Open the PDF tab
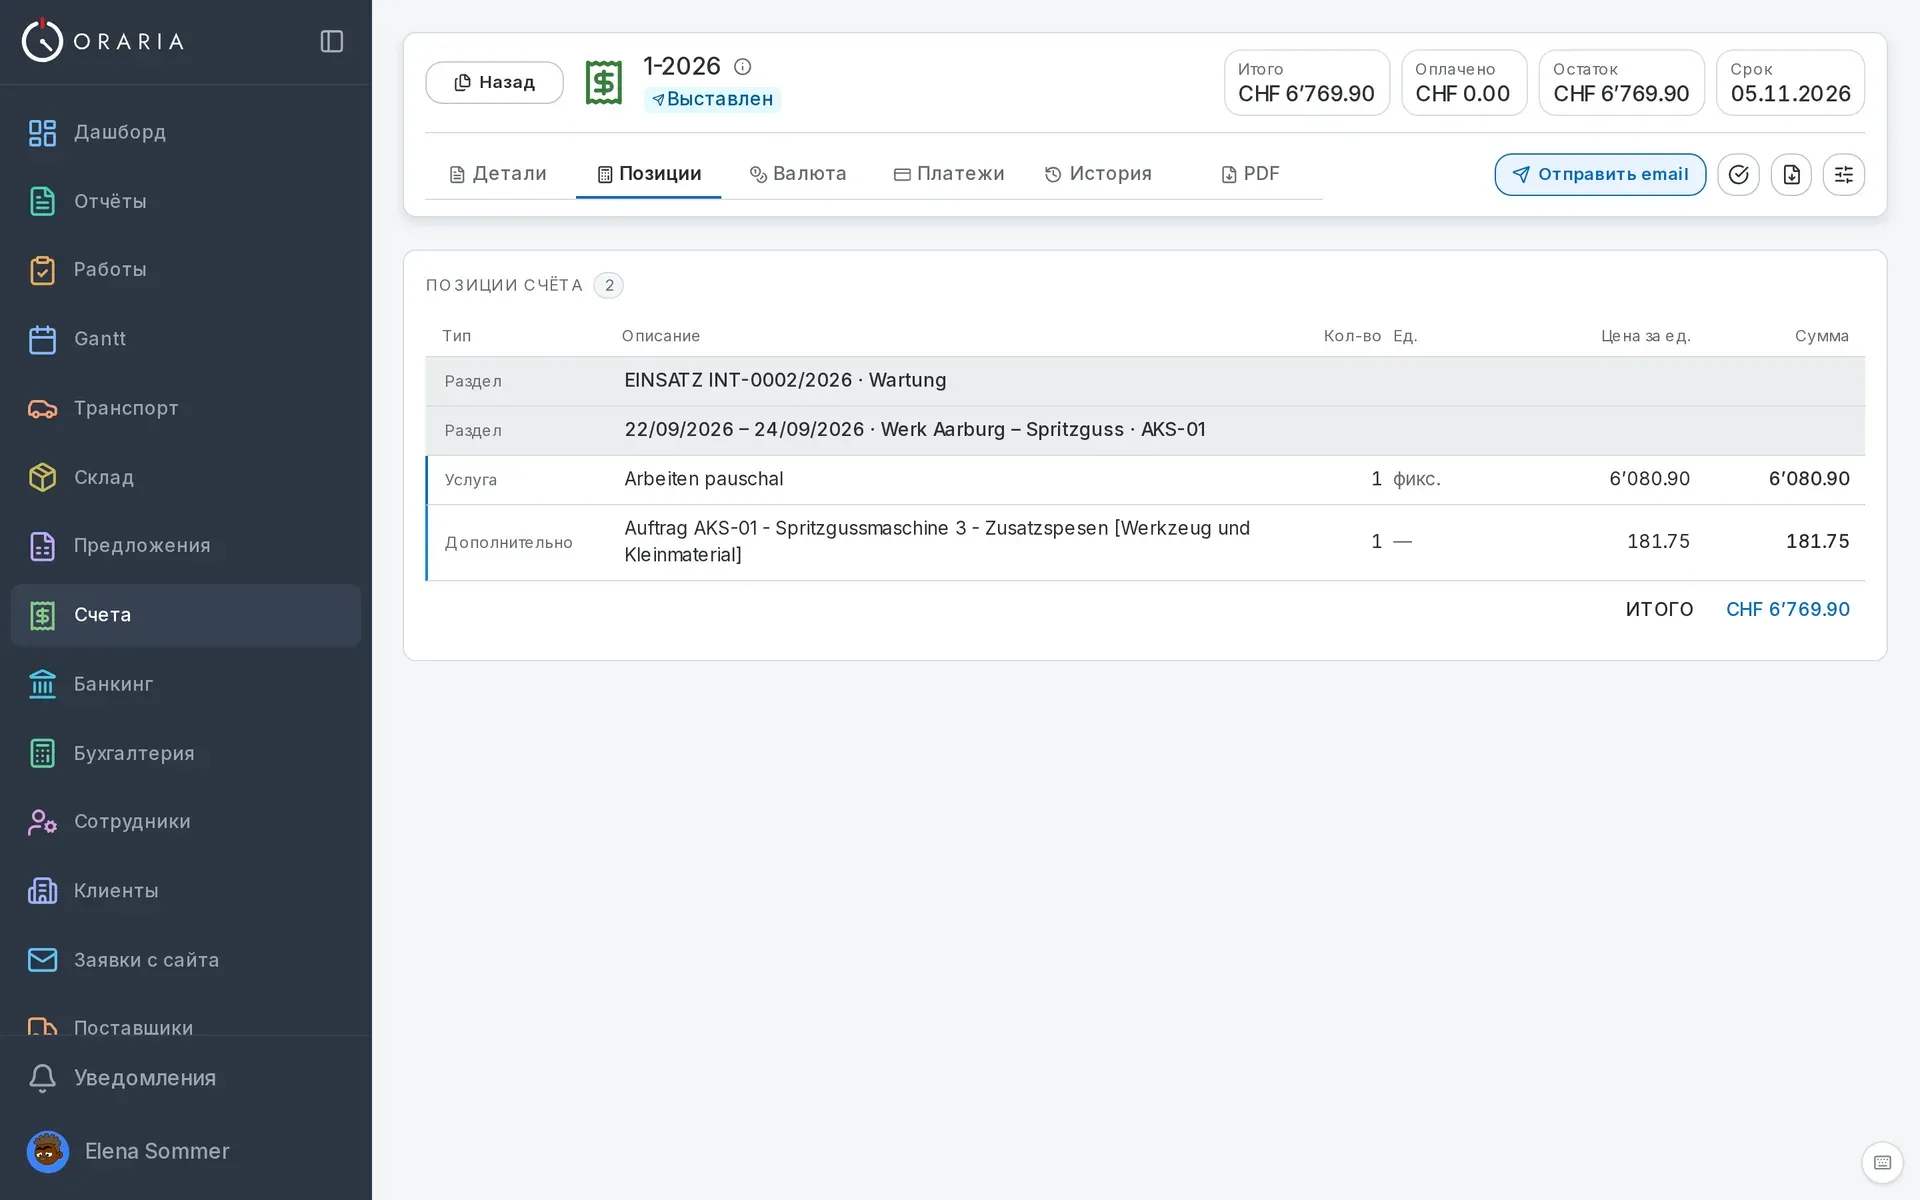1920x1200 pixels. tap(1250, 174)
